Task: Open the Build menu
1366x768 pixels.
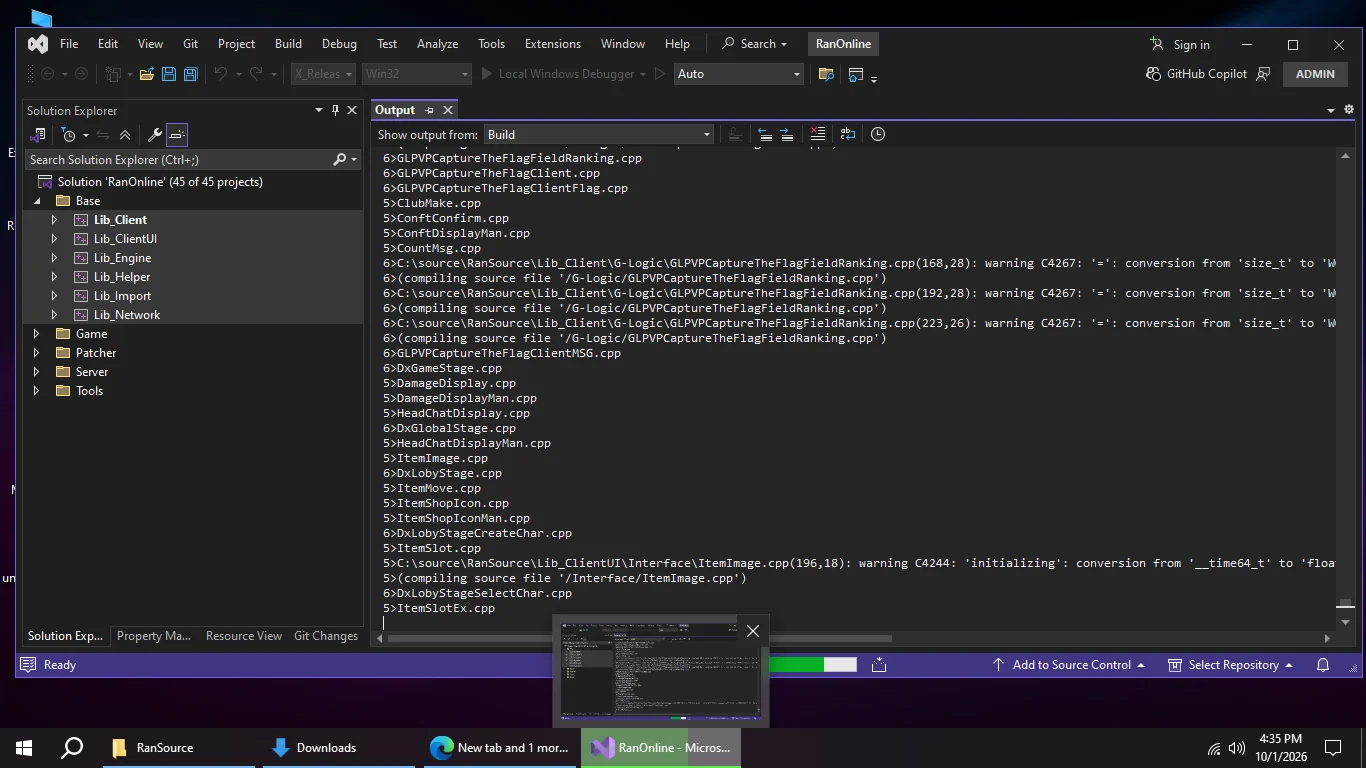Action: pyautogui.click(x=288, y=44)
